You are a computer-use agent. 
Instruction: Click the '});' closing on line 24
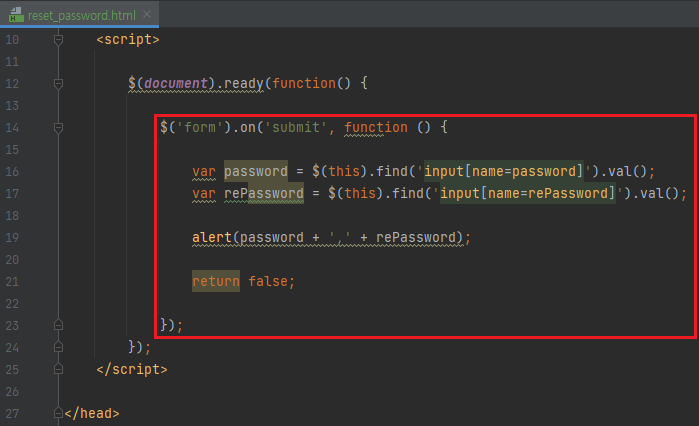tap(140, 347)
